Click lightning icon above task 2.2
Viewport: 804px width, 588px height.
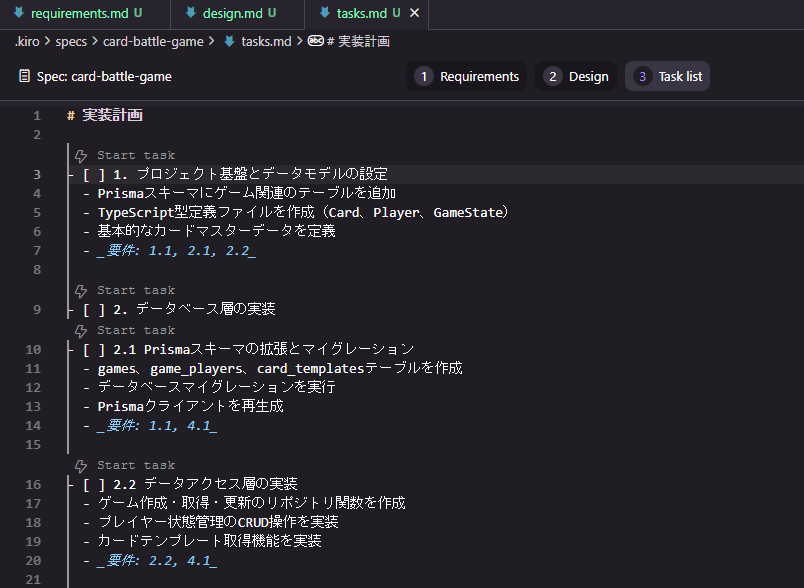point(81,465)
